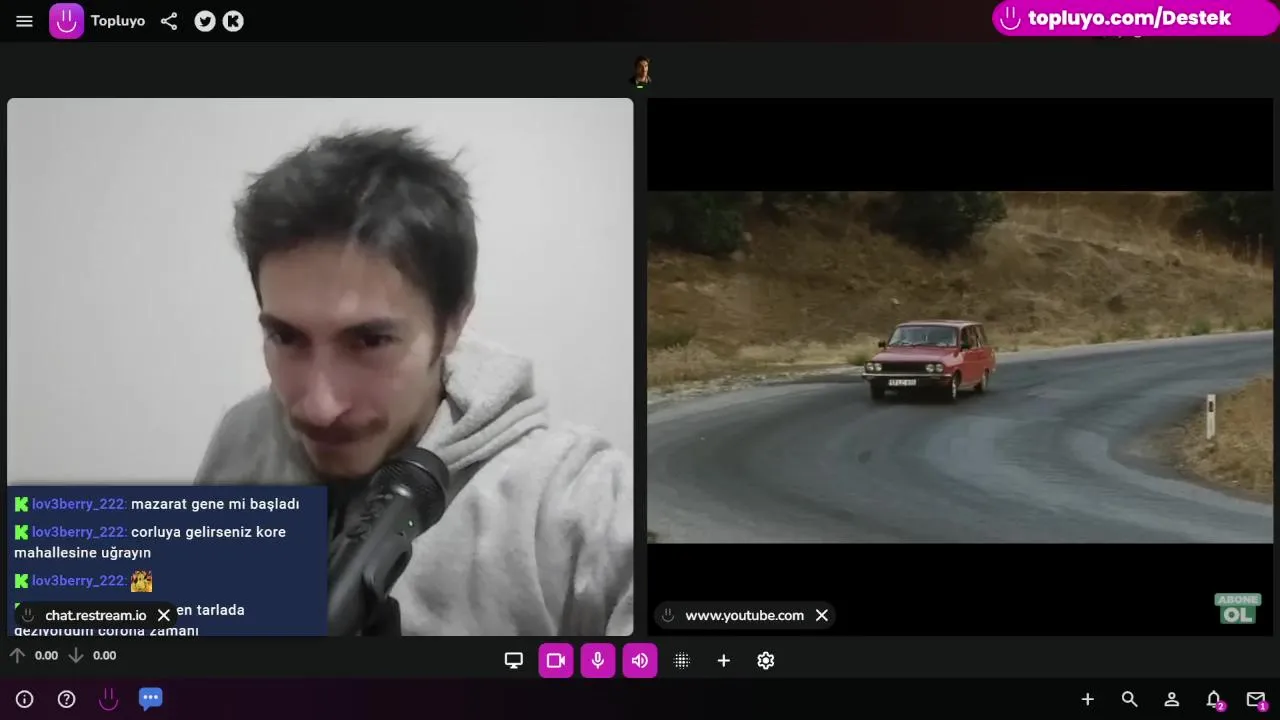1280x720 pixels.
Task: Click the red car video stream
Action: (960, 367)
